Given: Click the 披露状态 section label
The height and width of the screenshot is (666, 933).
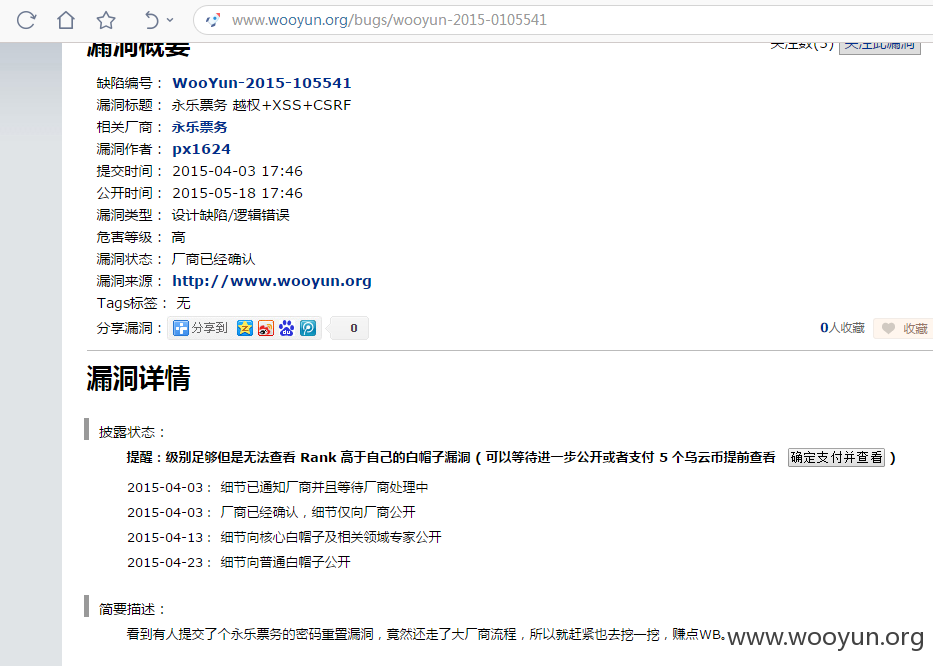Looking at the screenshot, I should coord(132,432).
